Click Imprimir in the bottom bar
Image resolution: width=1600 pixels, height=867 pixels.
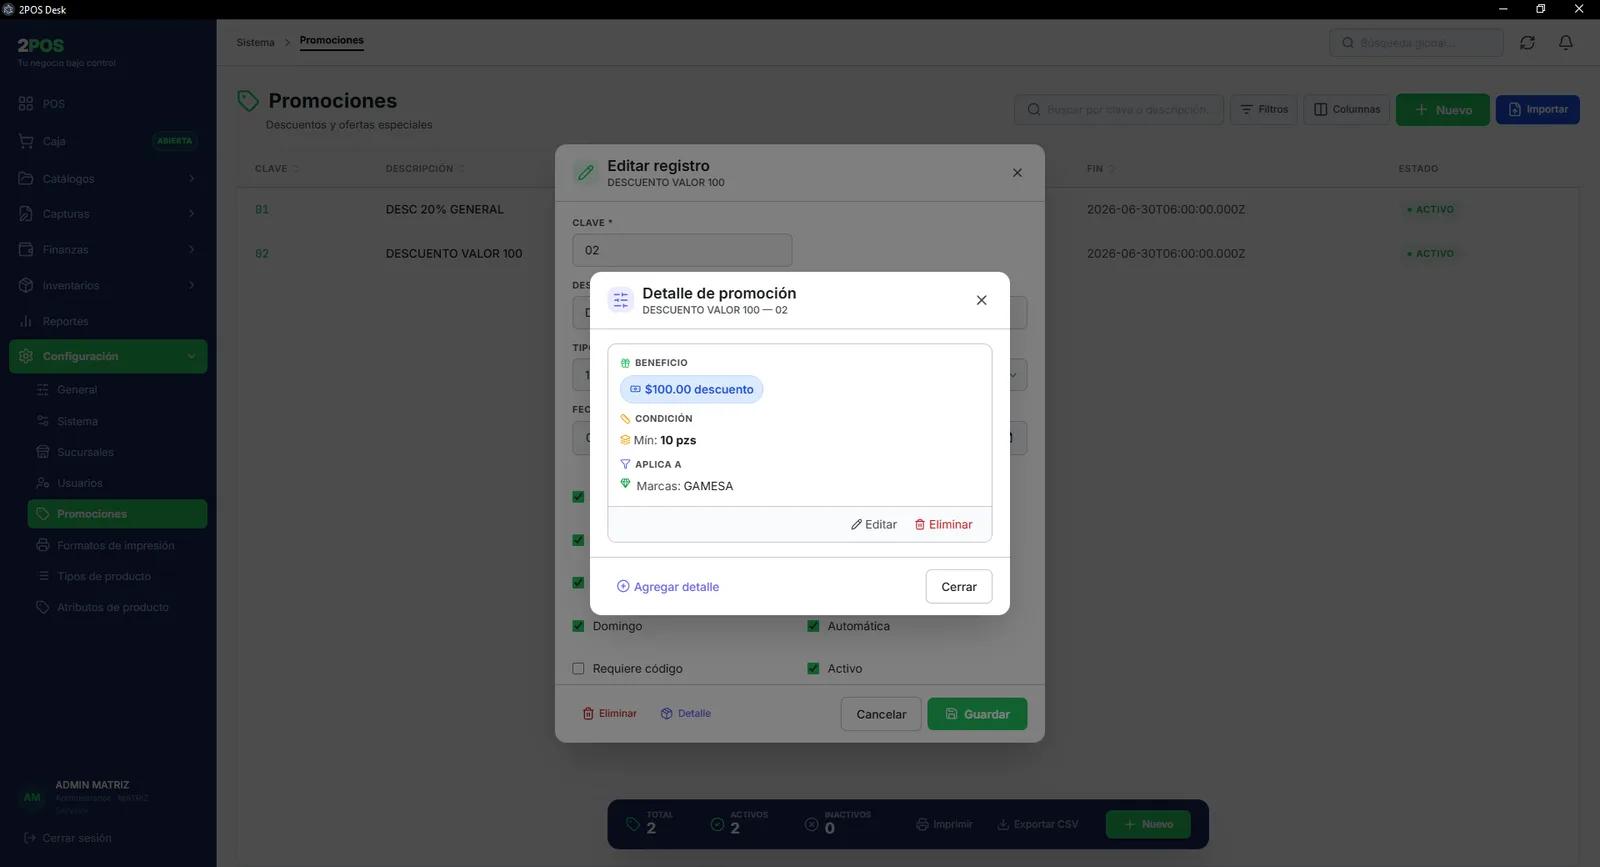pyautogui.click(x=944, y=825)
